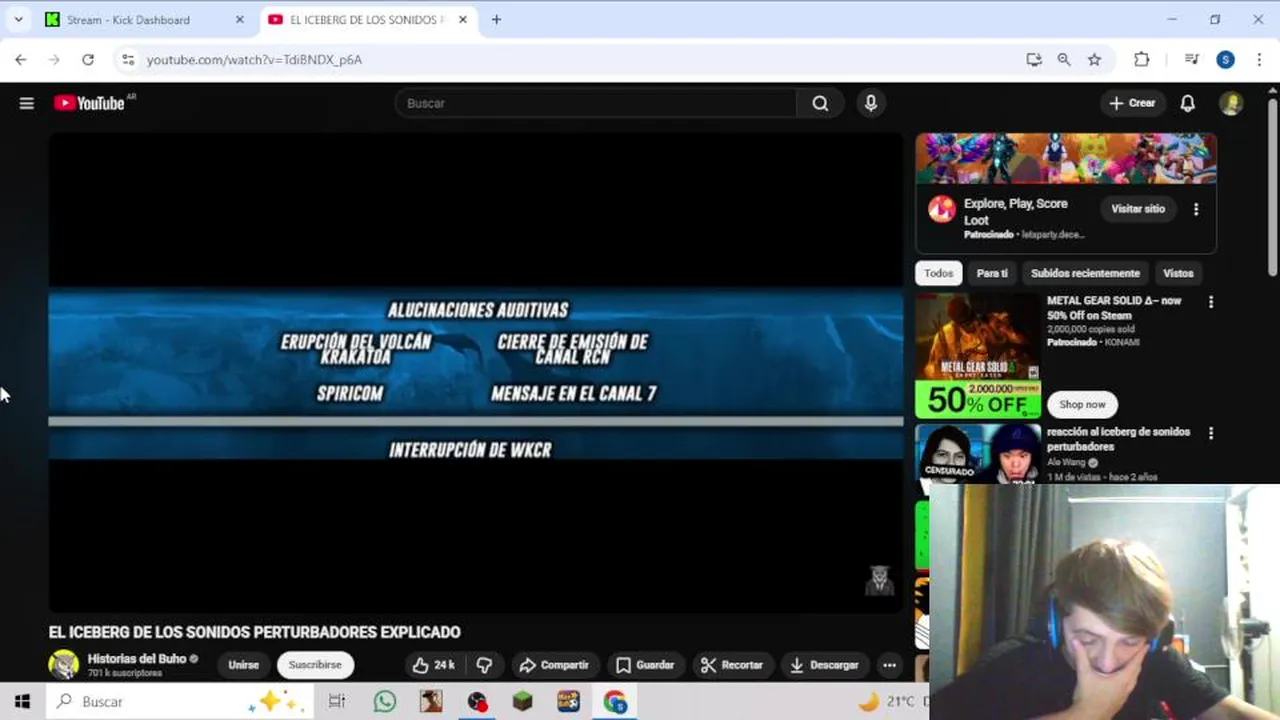Start voice search with microphone icon
1280x720 pixels.
pyautogui.click(x=871, y=103)
